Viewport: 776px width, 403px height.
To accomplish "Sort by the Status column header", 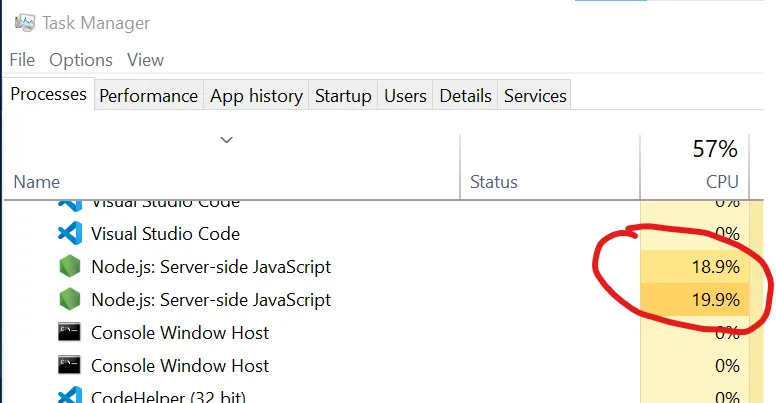I will click(493, 182).
